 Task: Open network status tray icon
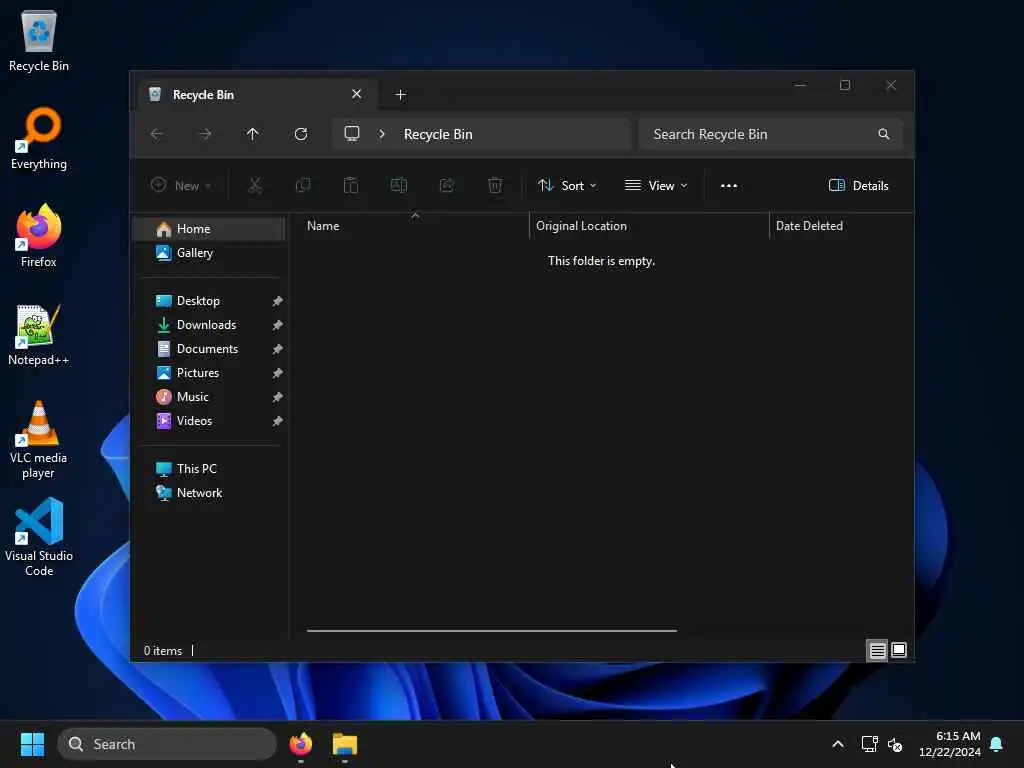point(869,744)
